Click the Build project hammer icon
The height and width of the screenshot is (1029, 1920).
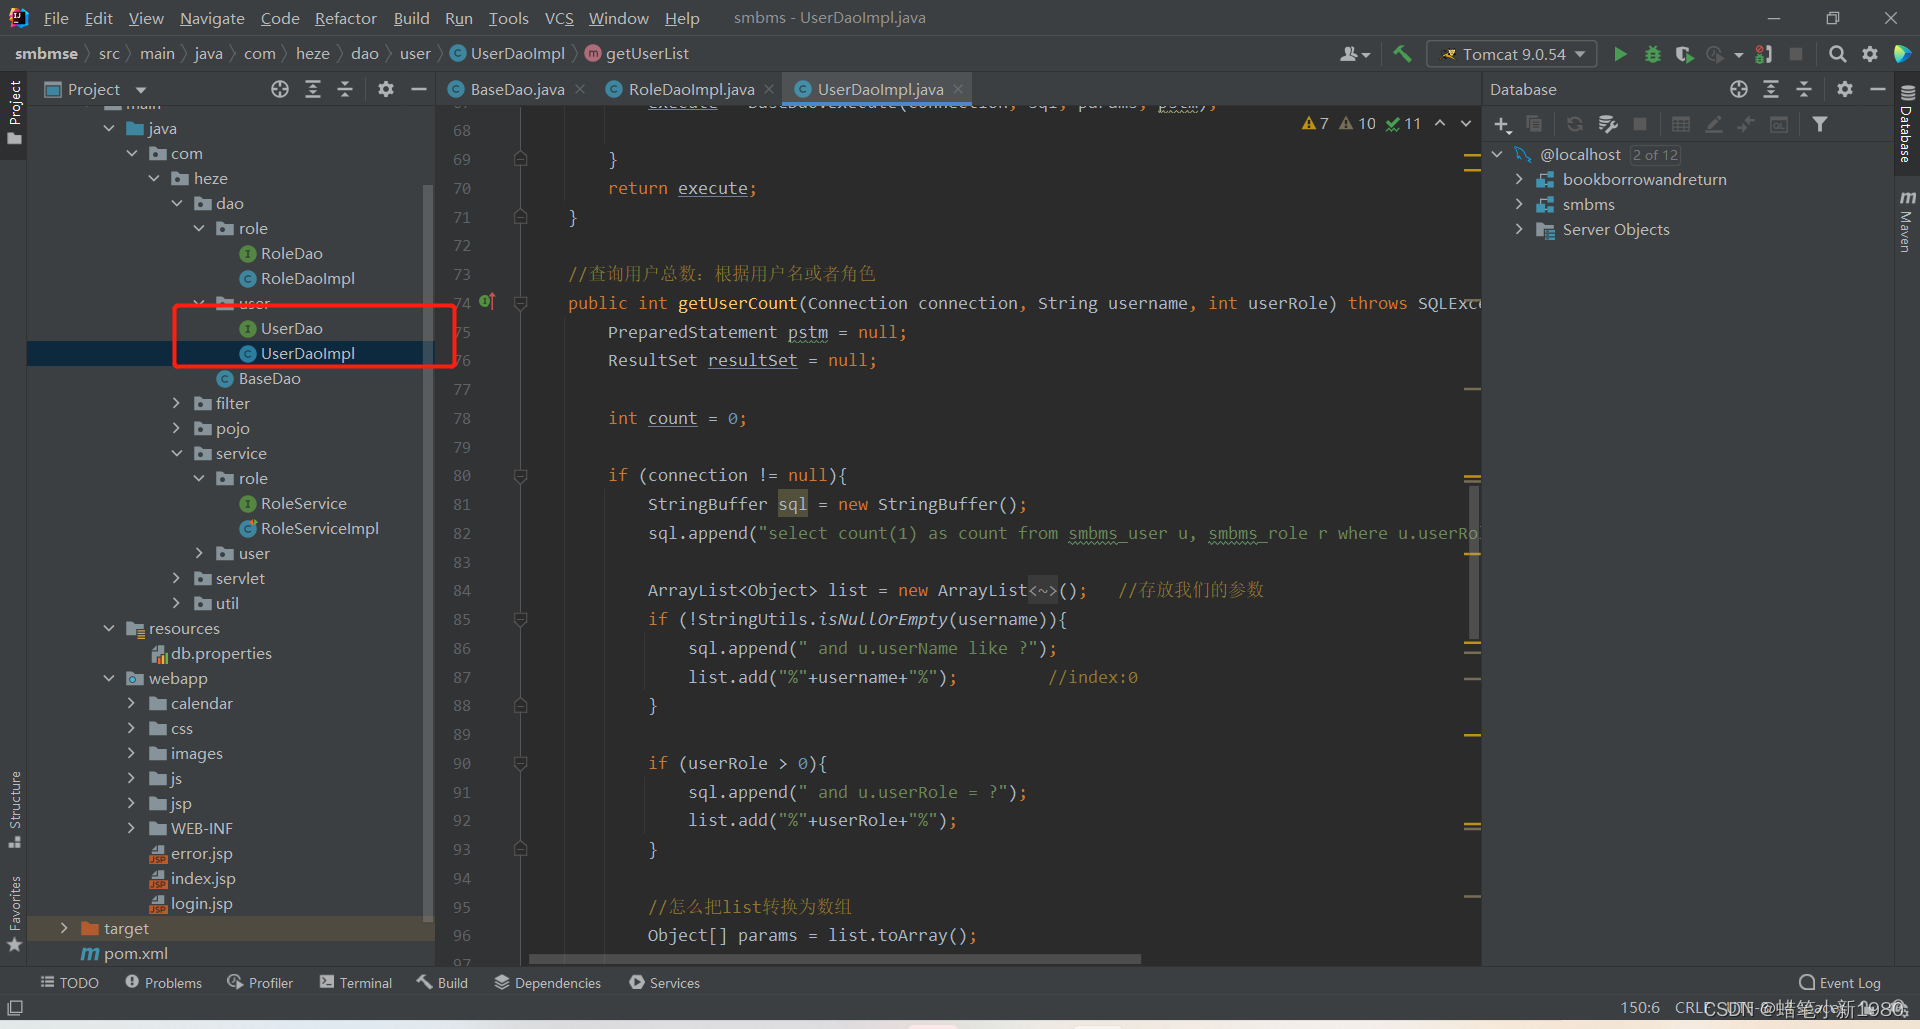(x=1402, y=54)
